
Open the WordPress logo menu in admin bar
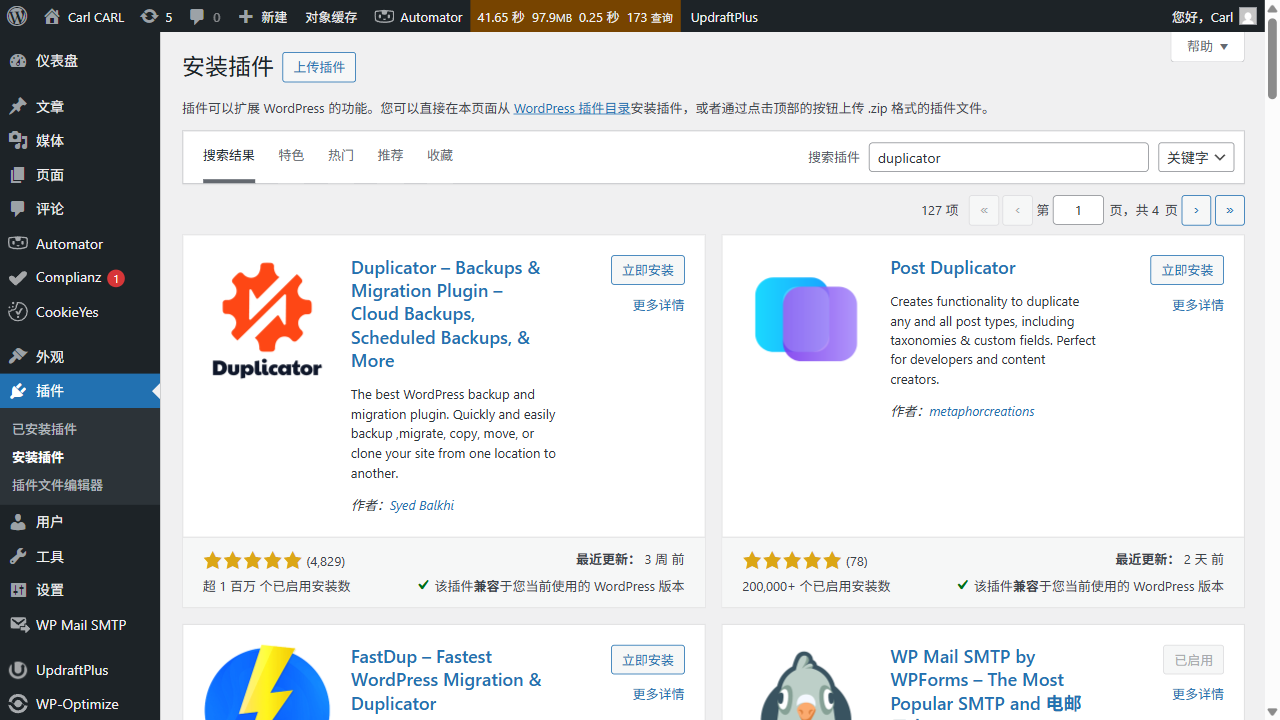tap(16, 16)
